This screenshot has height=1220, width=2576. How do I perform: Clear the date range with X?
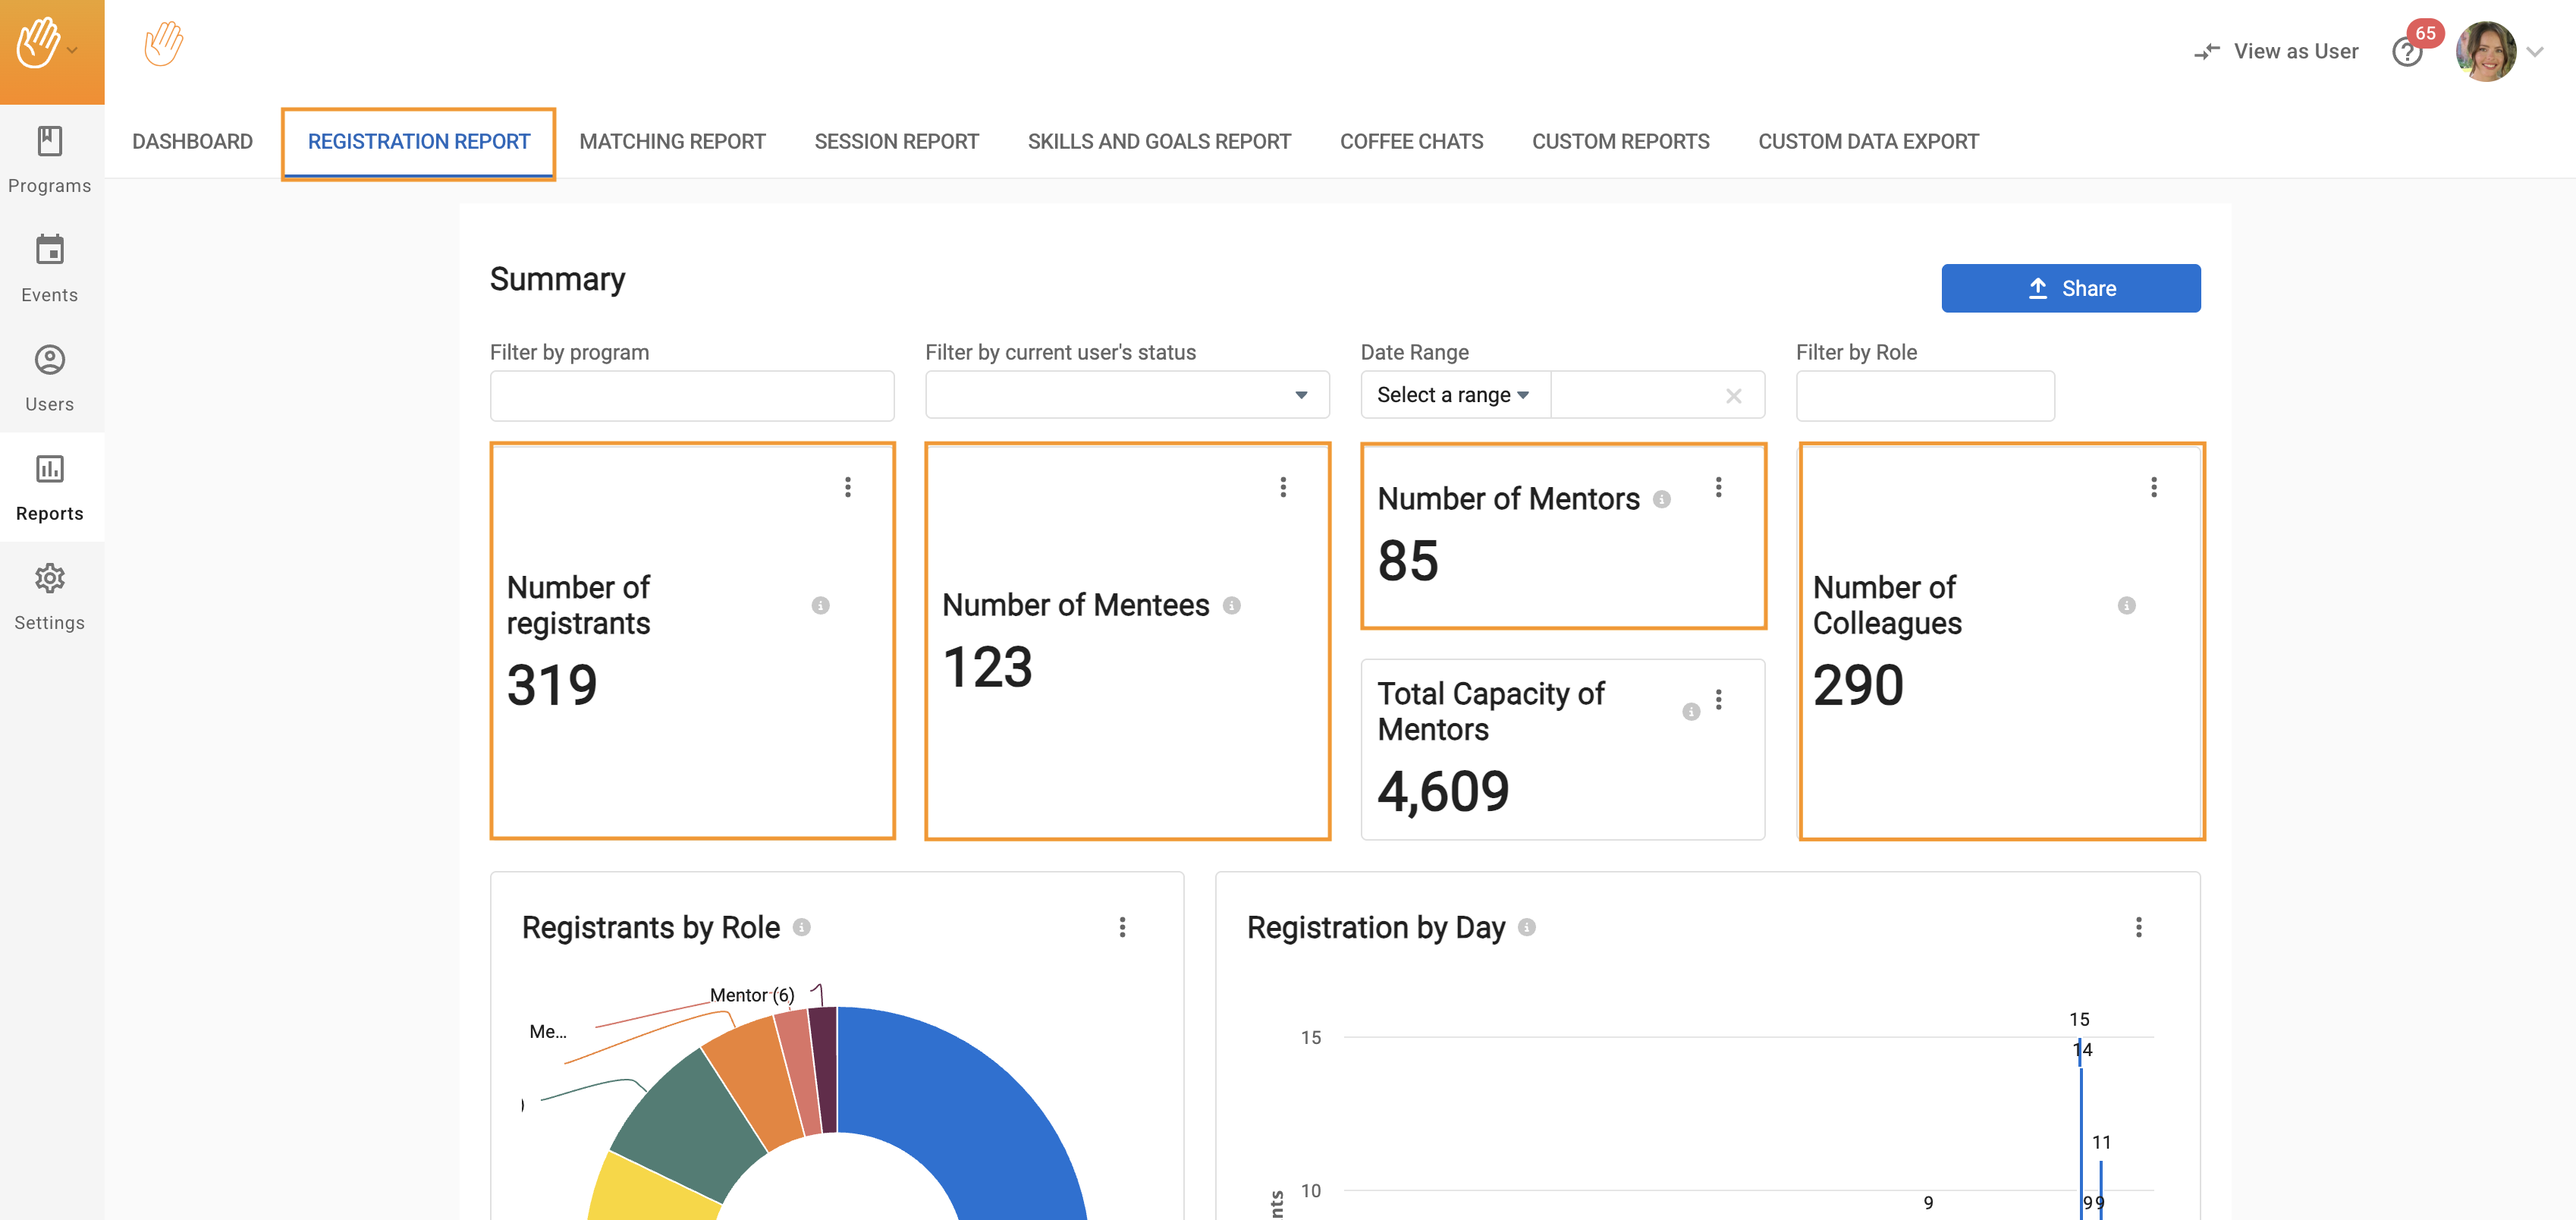[x=1733, y=396]
